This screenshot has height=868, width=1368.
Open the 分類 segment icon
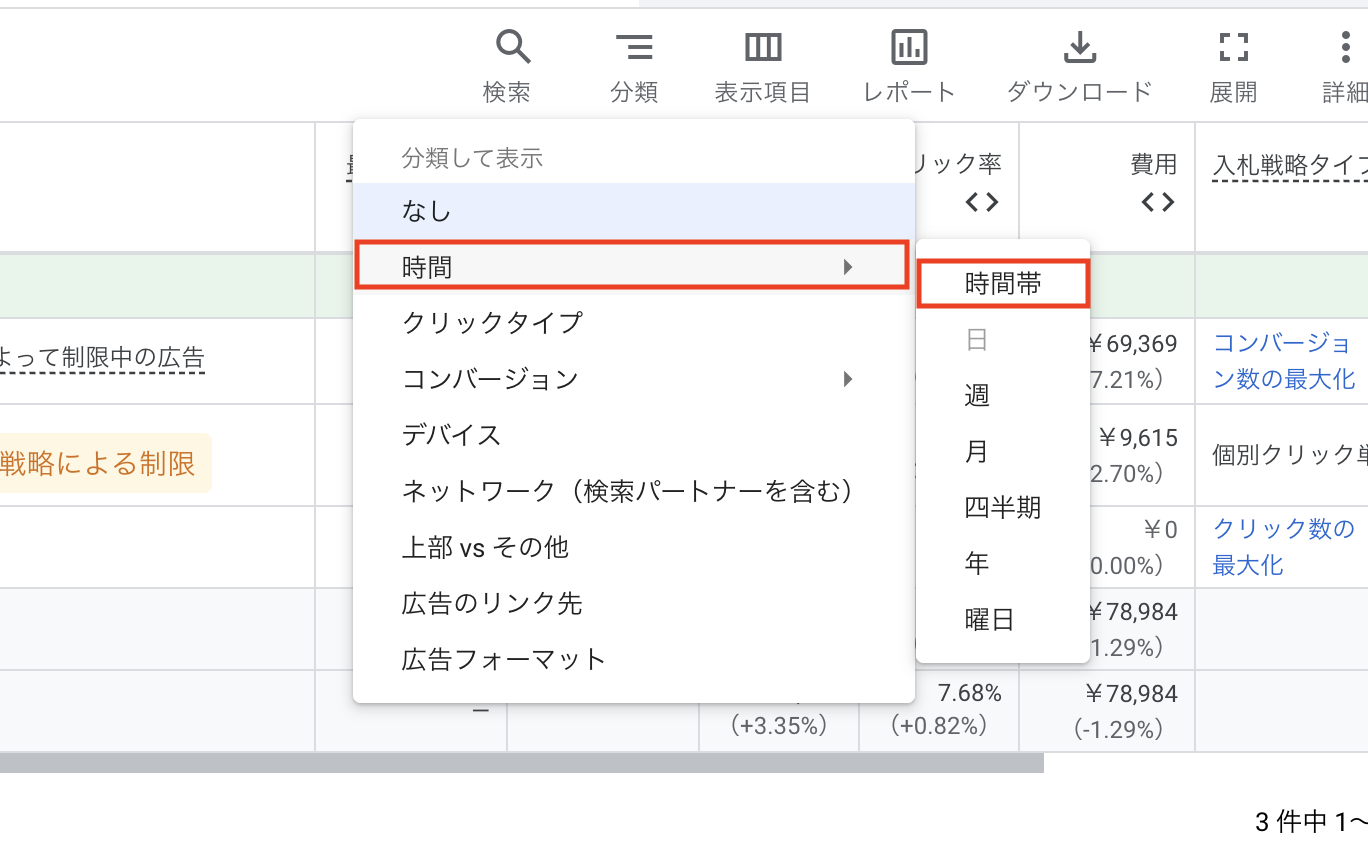point(634,47)
